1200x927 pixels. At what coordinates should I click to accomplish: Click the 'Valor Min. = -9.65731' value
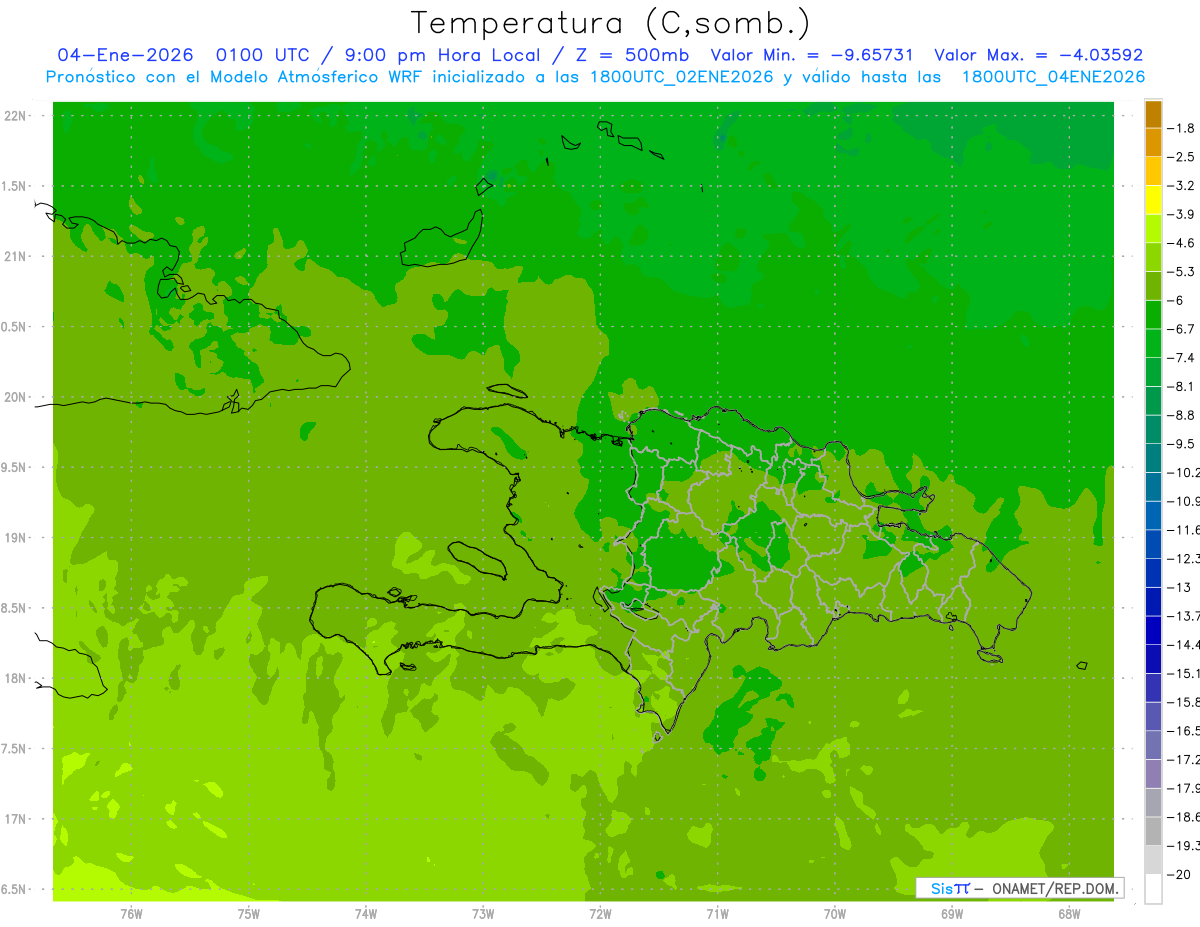(x=812, y=55)
